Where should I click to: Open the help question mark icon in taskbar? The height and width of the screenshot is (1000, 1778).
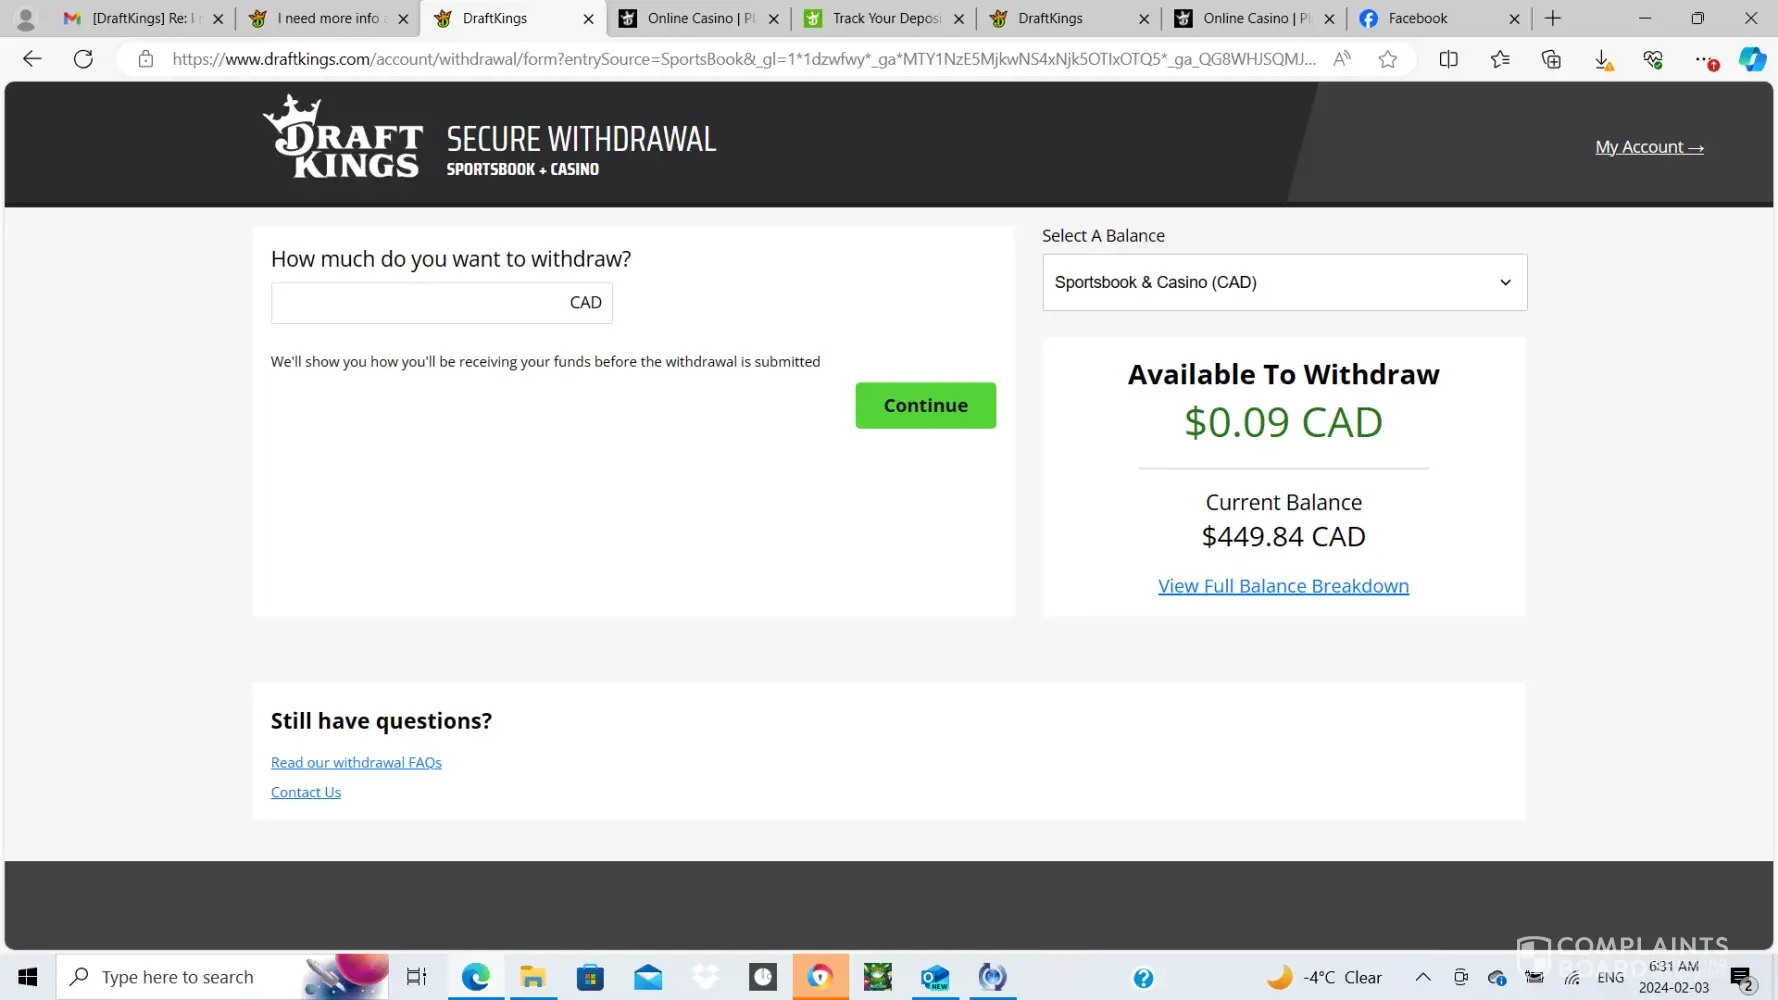[1143, 978]
